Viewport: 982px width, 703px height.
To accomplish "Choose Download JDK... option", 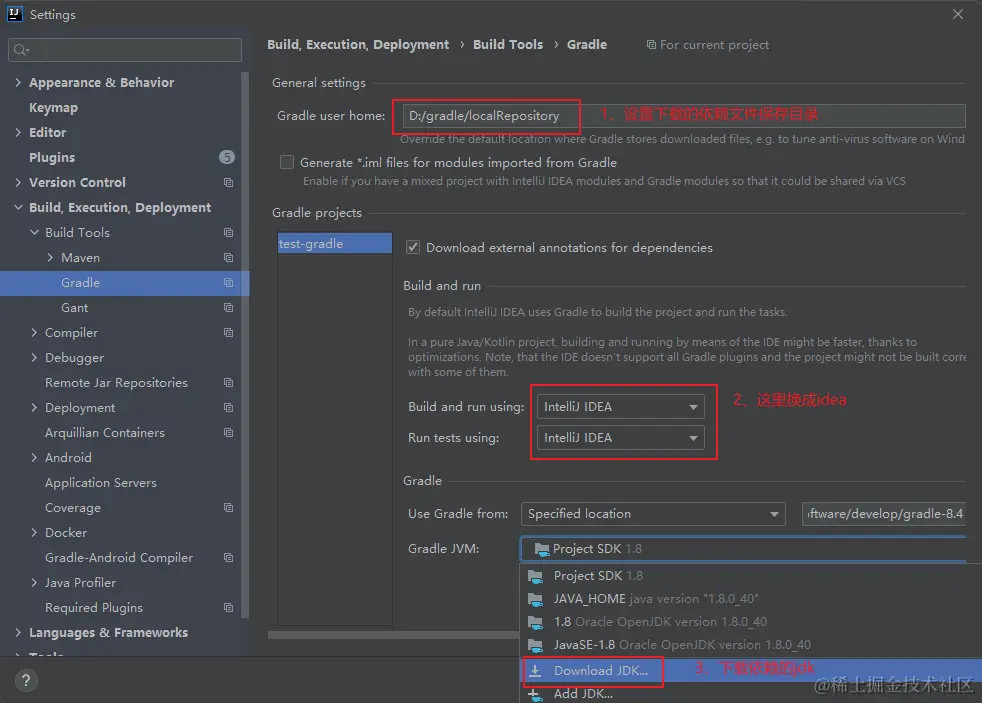I will click(x=751, y=670).
